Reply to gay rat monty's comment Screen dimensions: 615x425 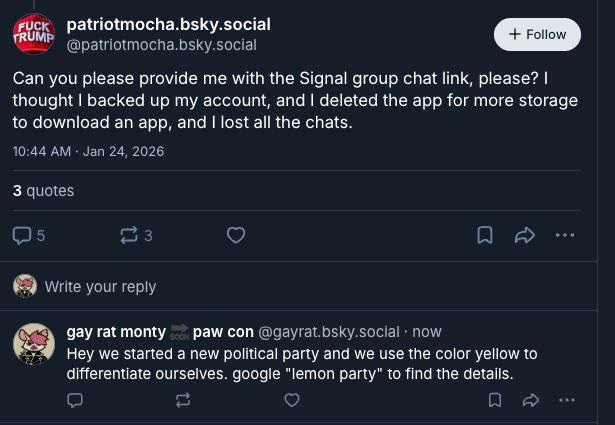tap(74, 400)
